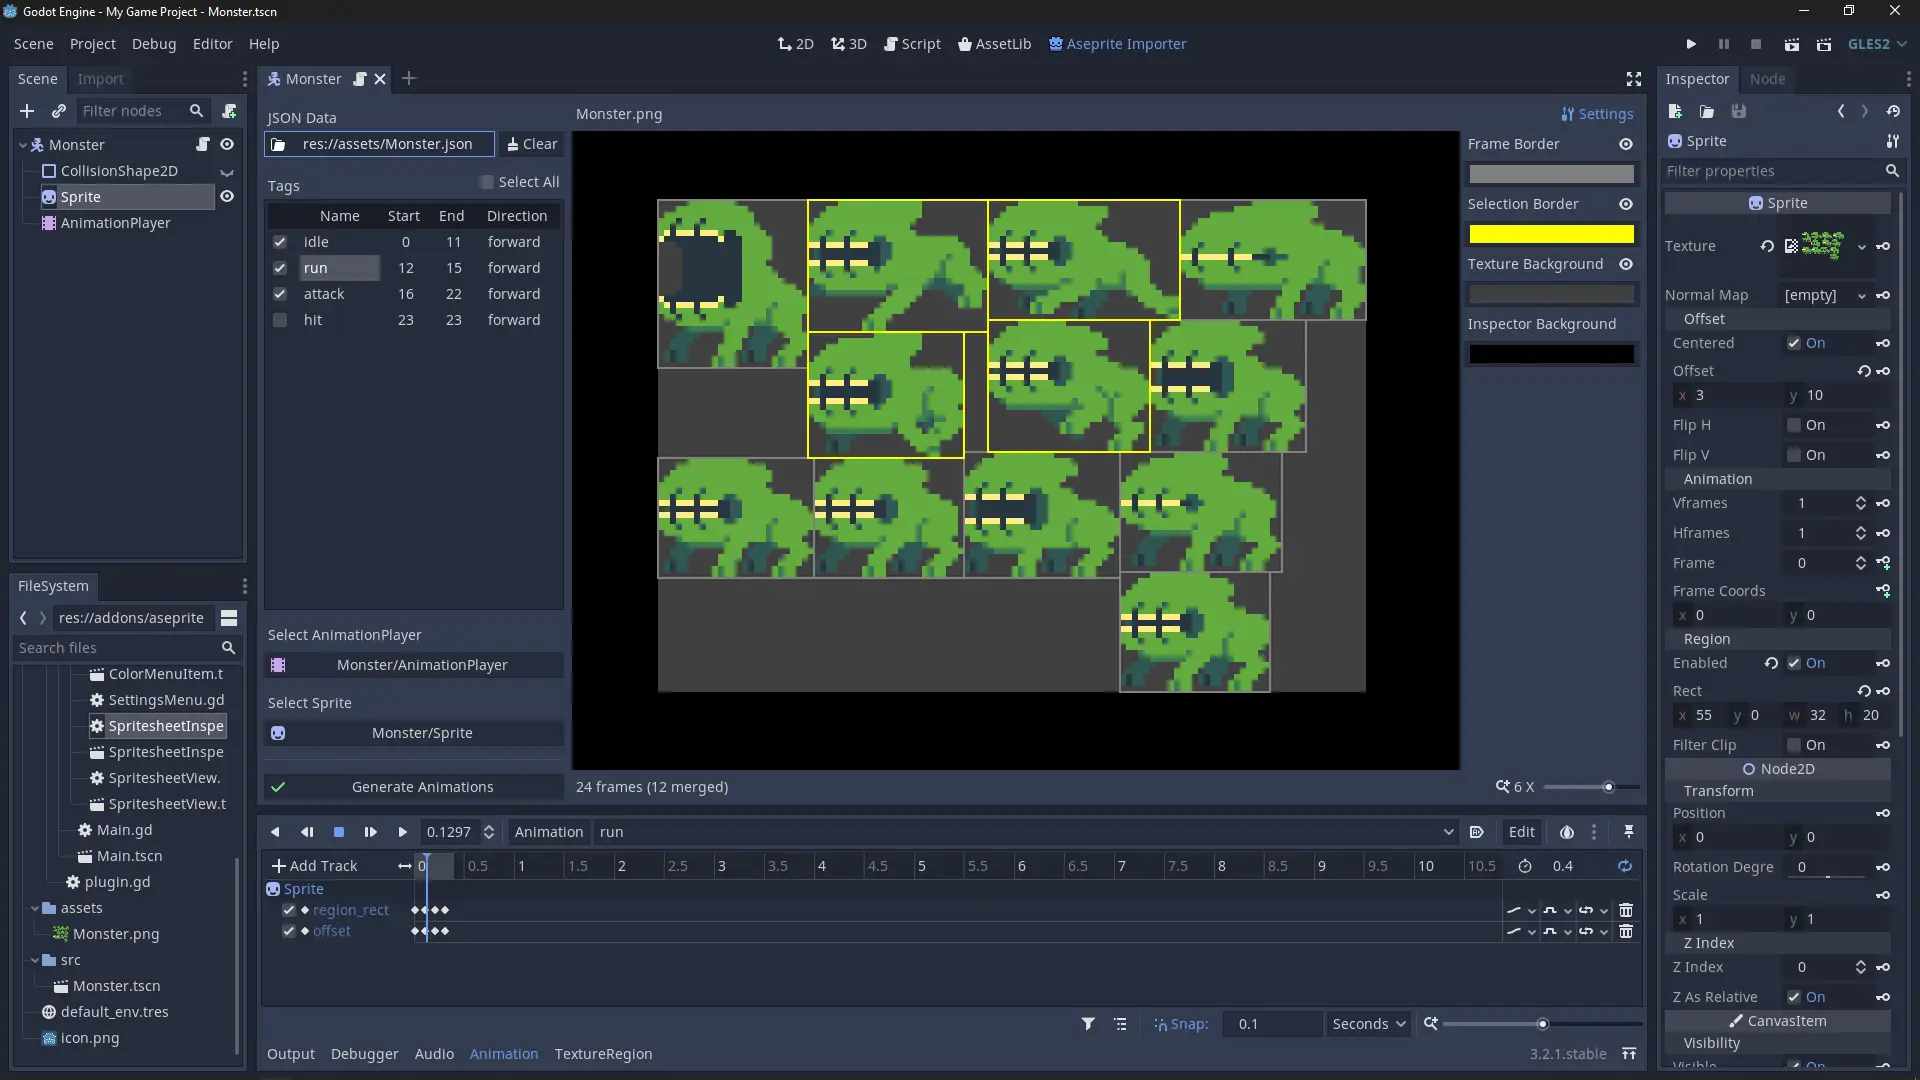Open the Animation name dropdown
This screenshot has height=1080, width=1920.
pyautogui.click(x=1026, y=832)
